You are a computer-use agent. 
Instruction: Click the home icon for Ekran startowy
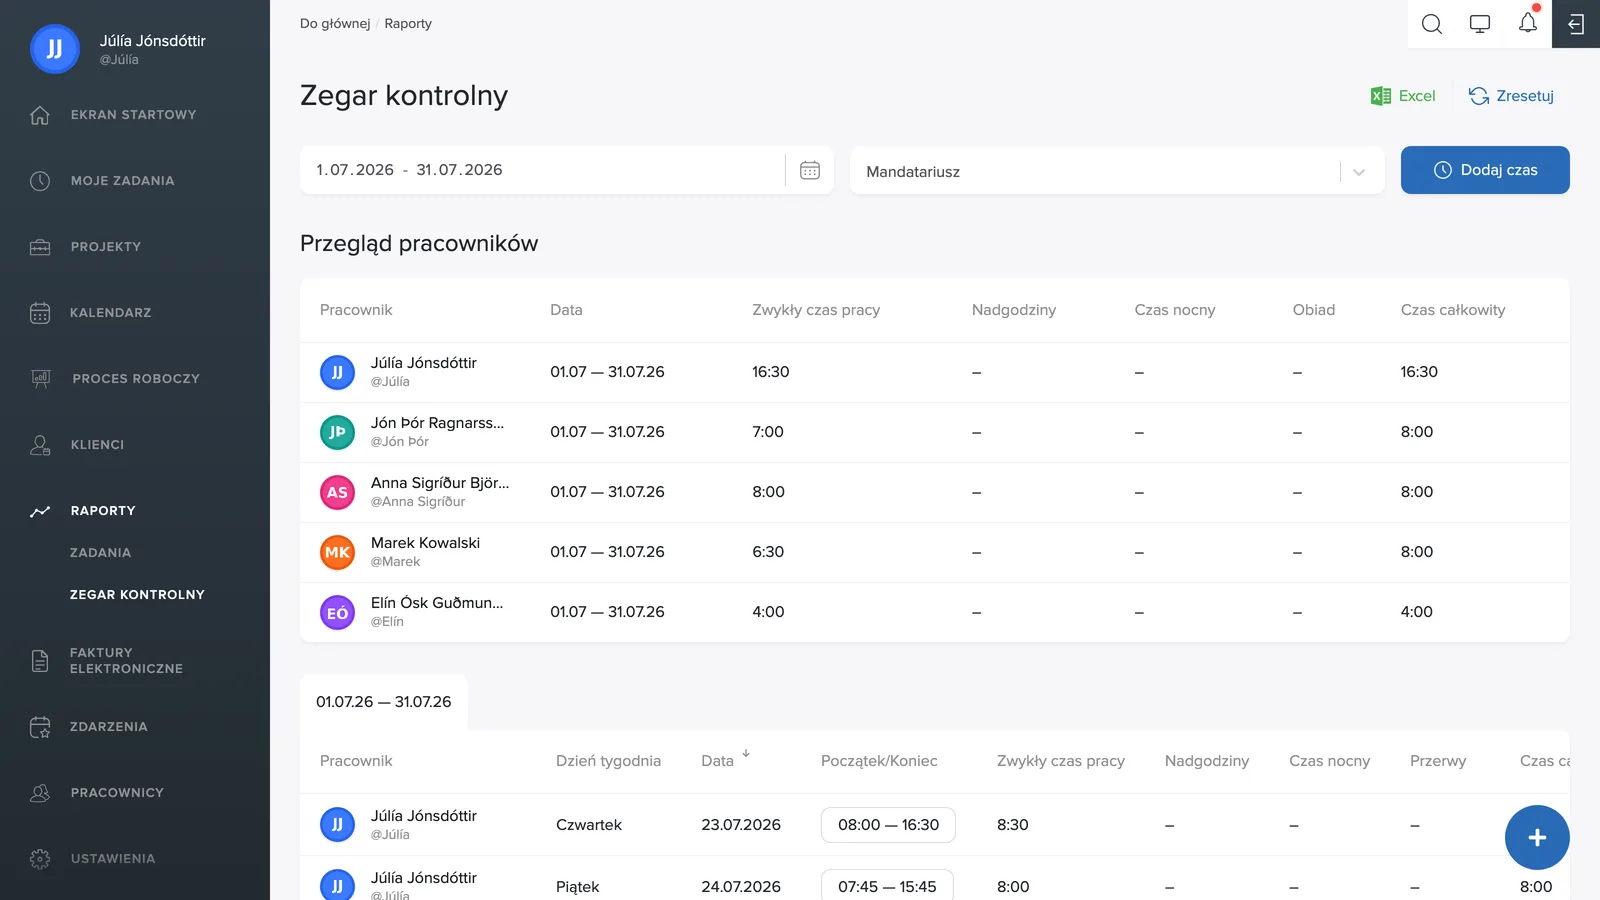(x=40, y=115)
